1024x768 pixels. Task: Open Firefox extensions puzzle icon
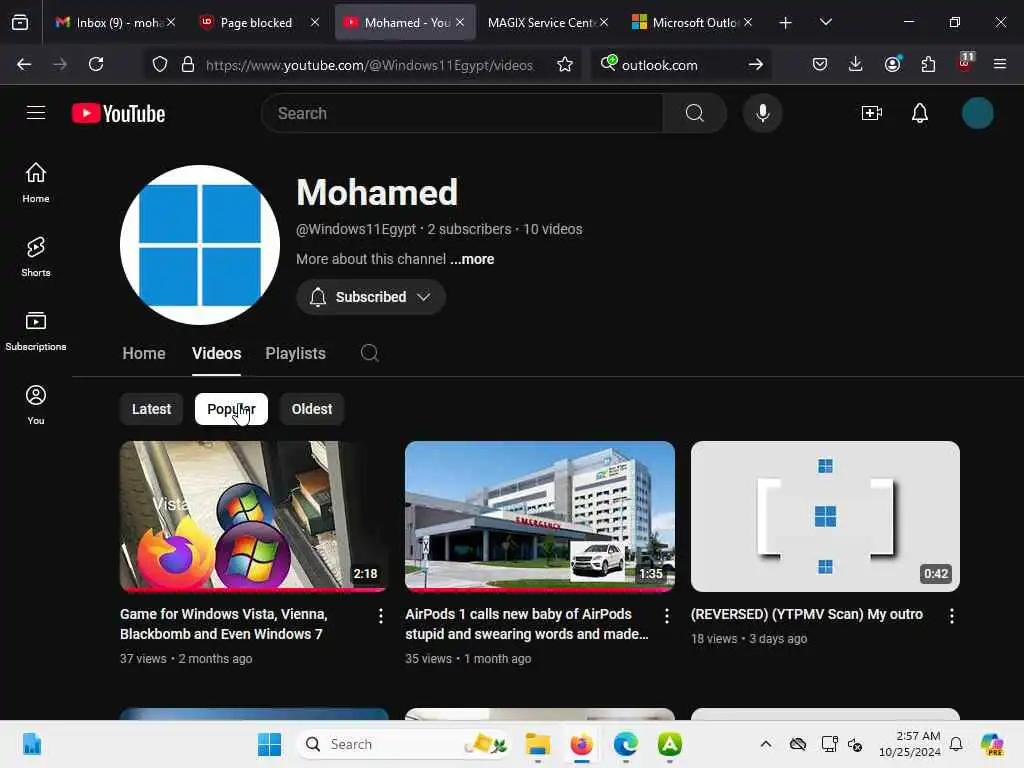click(x=928, y=64)
